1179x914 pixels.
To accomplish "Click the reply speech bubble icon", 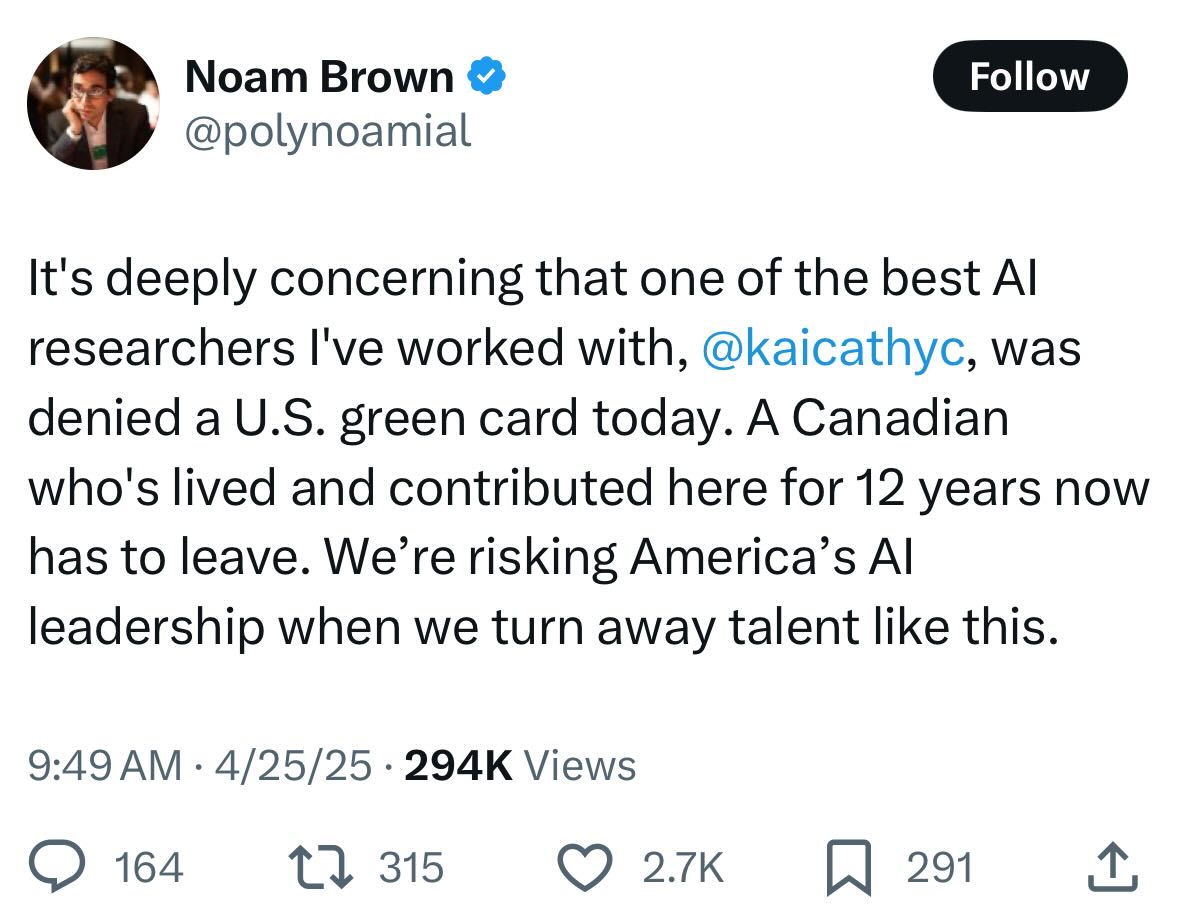I will pos(57,867).
